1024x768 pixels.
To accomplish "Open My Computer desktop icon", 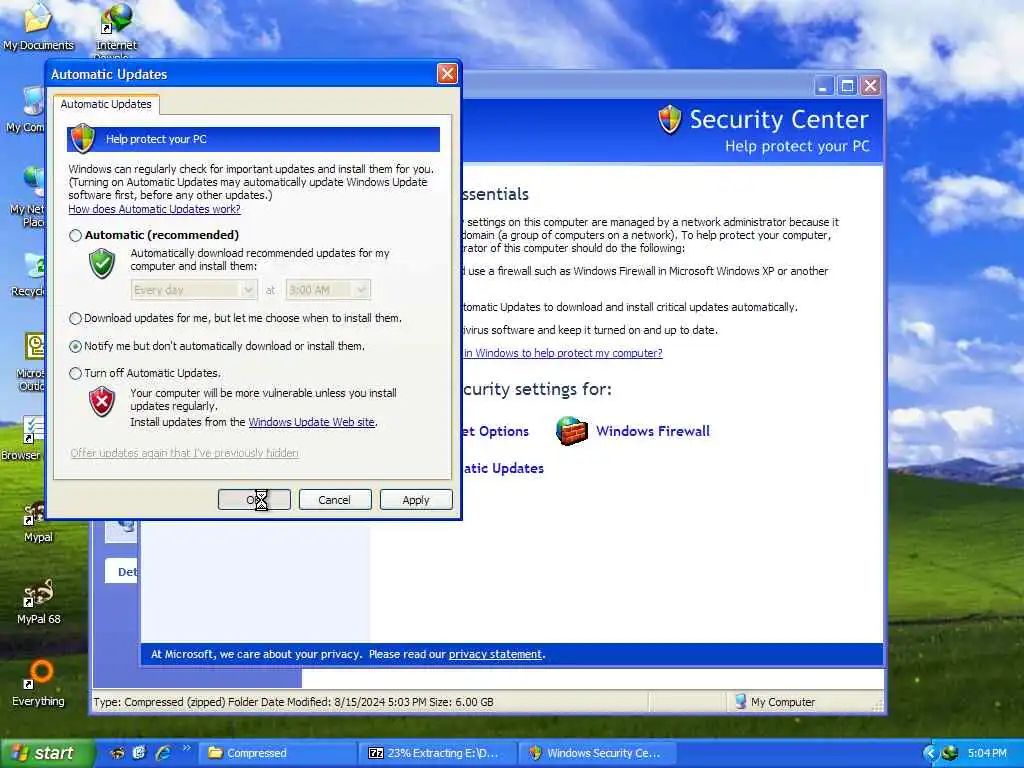I will 25,110.
